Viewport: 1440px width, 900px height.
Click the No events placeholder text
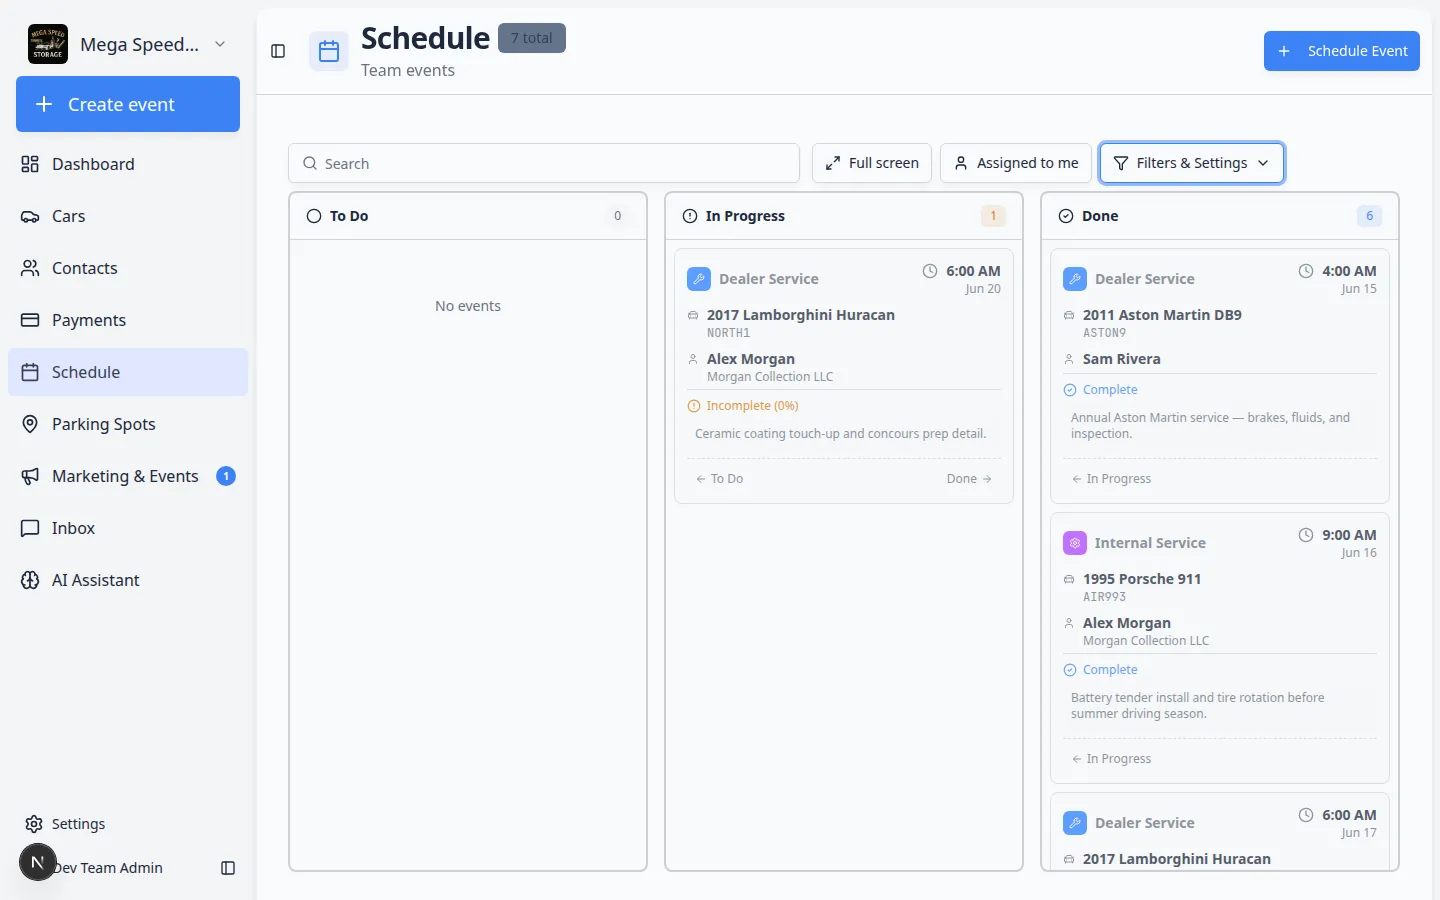coord(468,306)
